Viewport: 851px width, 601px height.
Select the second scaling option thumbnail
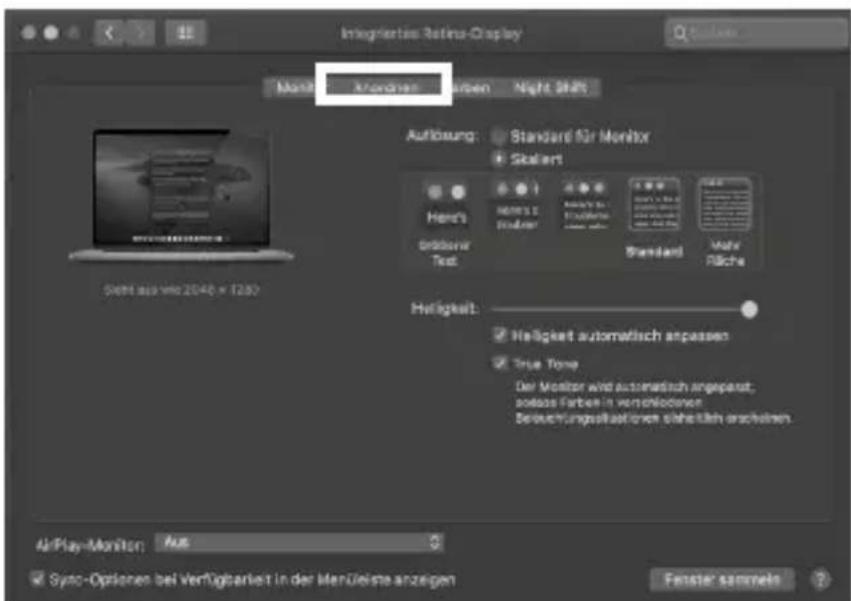coord(518,206)
